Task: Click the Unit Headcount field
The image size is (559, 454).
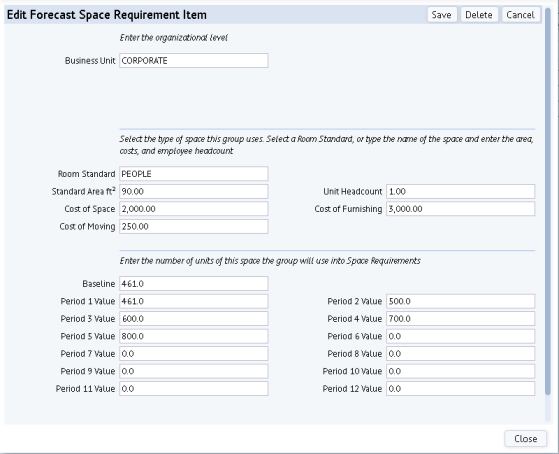Action: 461,192
